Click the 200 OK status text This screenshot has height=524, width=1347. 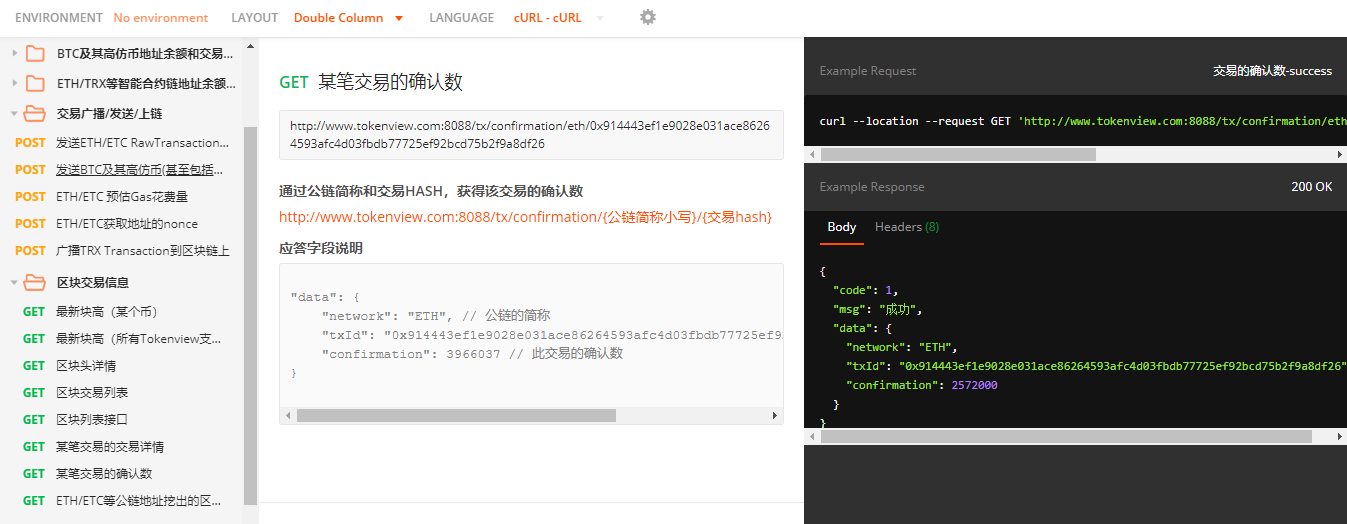coord(1312,187)
